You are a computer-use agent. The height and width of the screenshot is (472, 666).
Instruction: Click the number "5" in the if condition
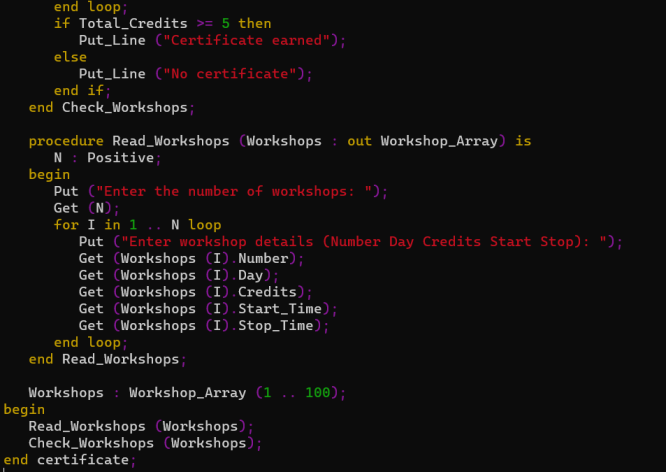pyautogui.click(x=226, y=23)
